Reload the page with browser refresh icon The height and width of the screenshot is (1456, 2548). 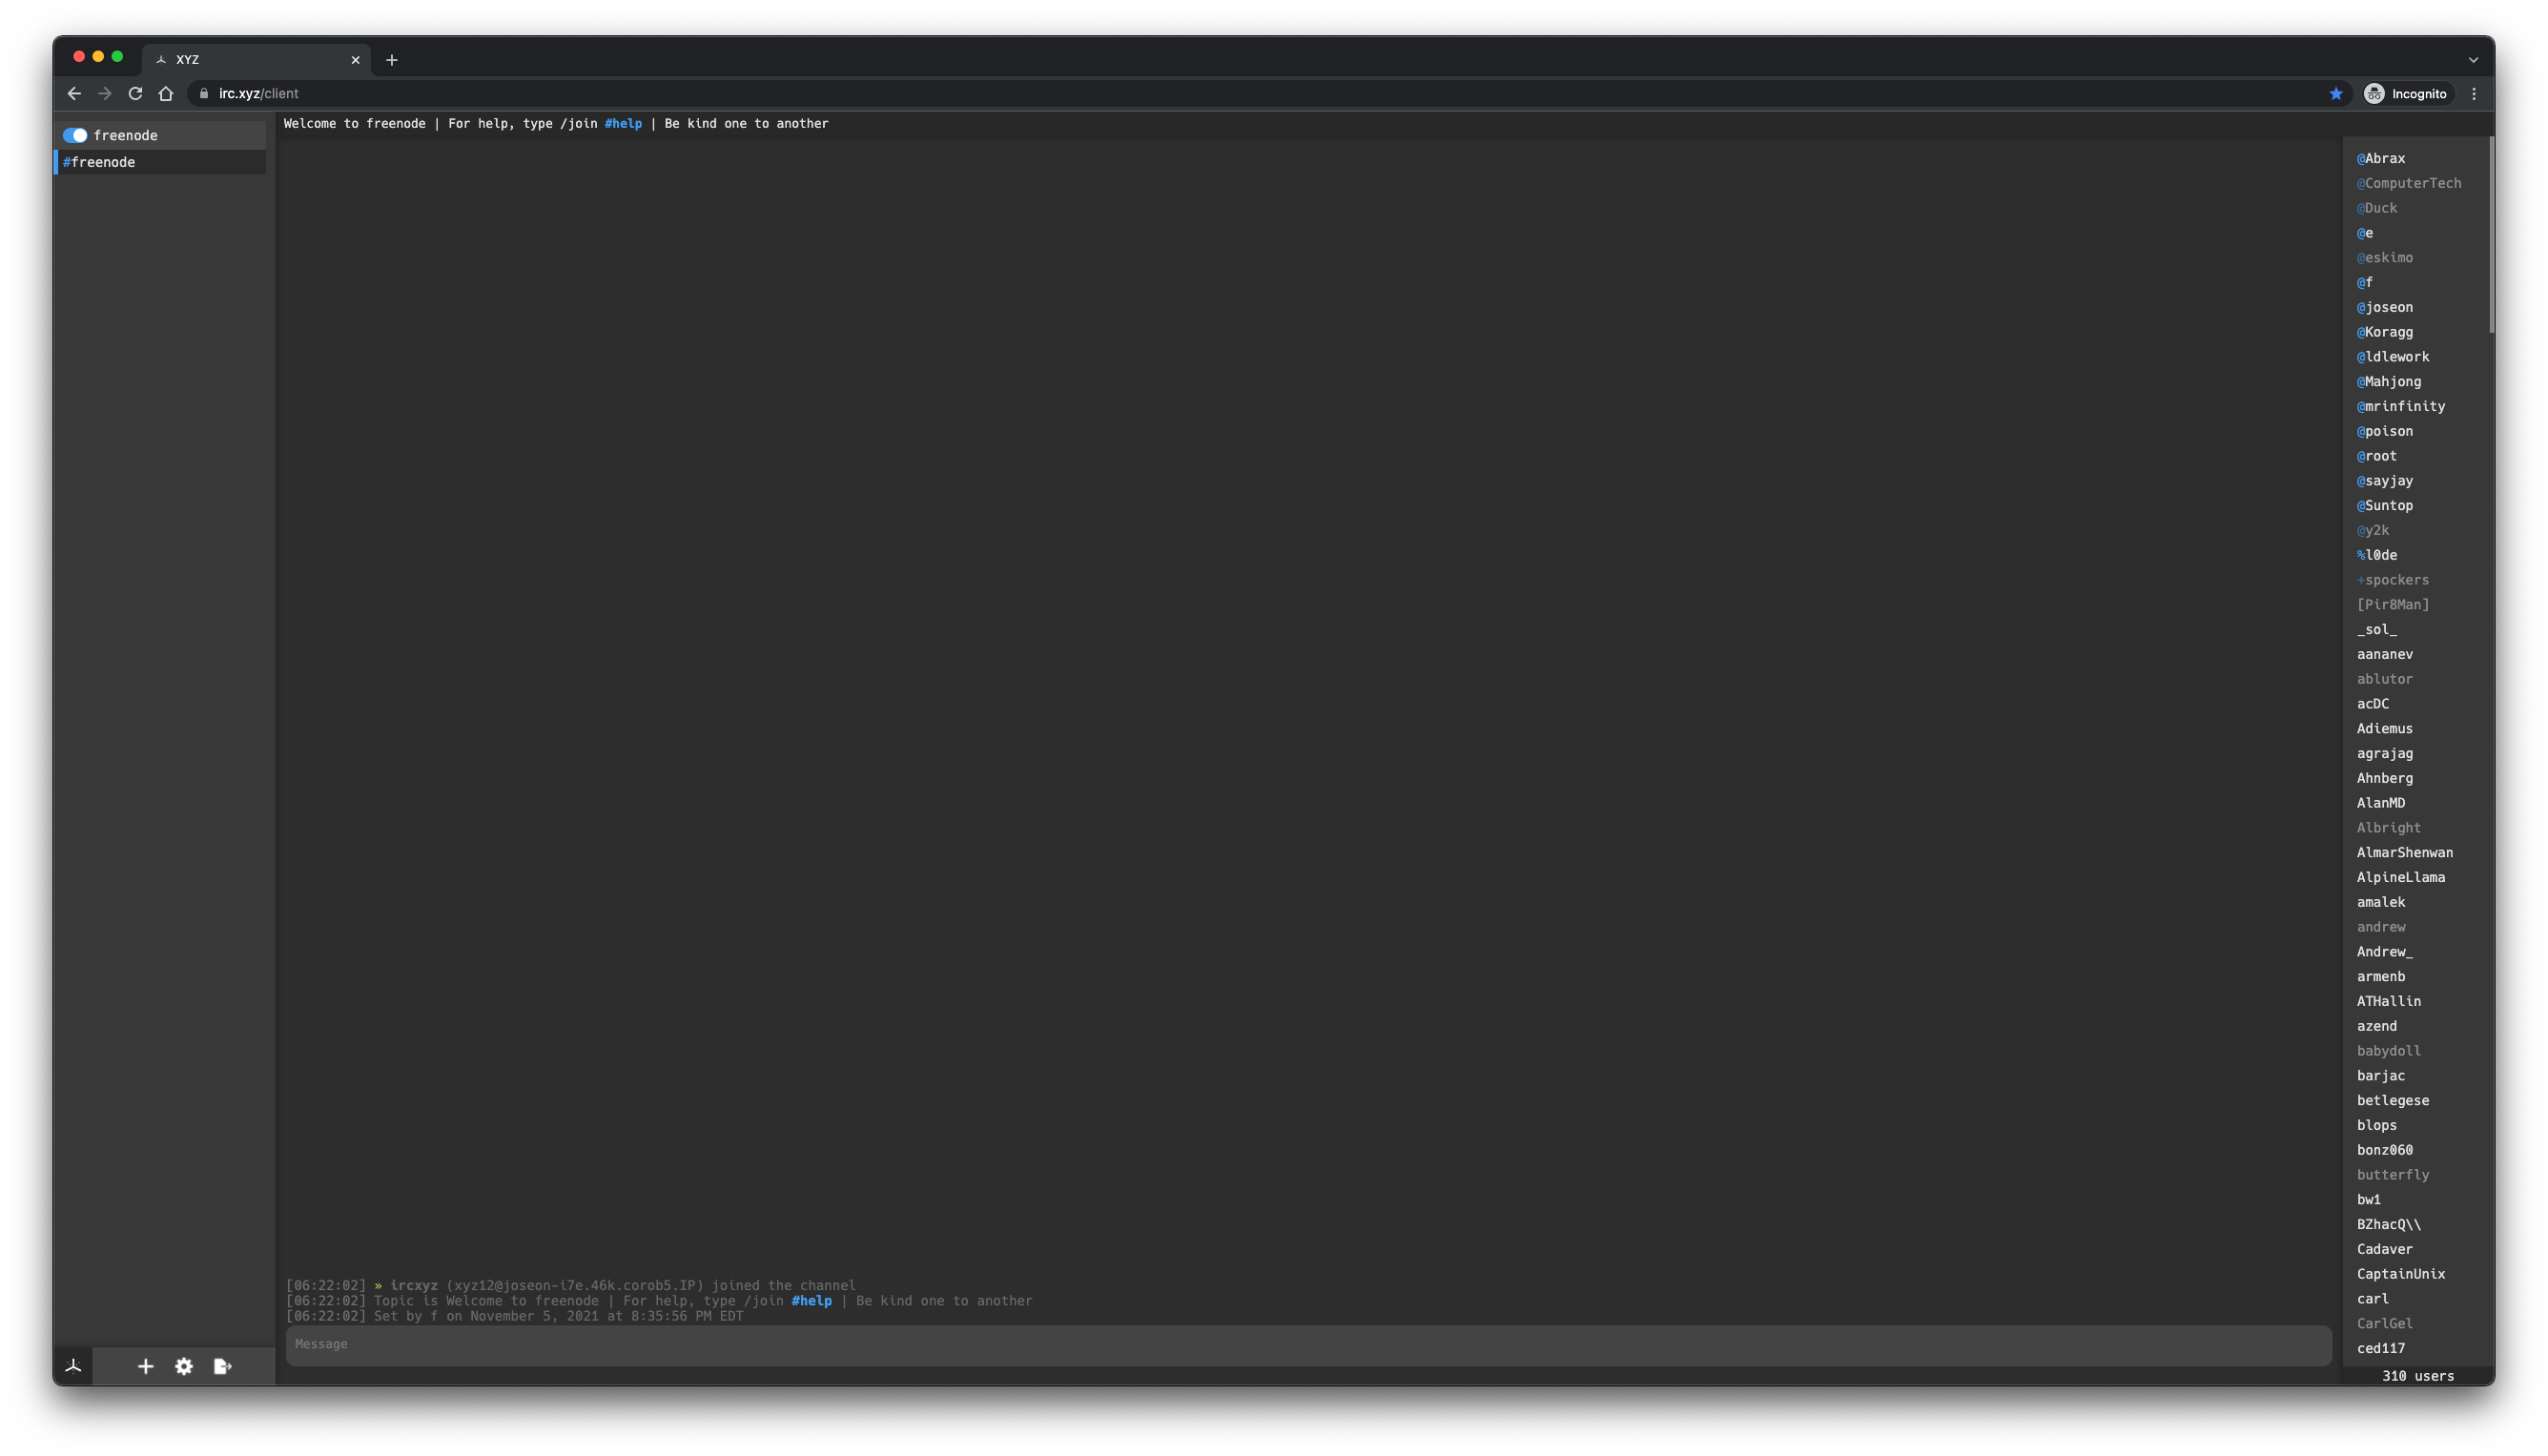pos(135,94)
